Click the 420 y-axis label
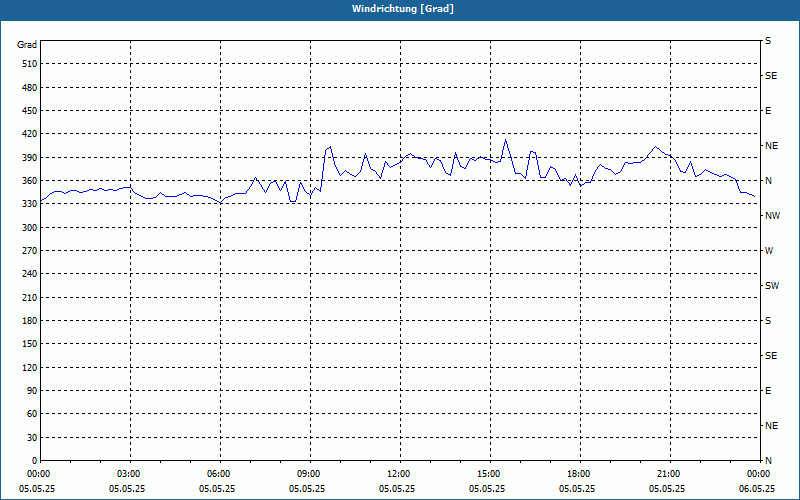This screenshot has height=500, width=800. pyautogui.click(x=30, y=134)
